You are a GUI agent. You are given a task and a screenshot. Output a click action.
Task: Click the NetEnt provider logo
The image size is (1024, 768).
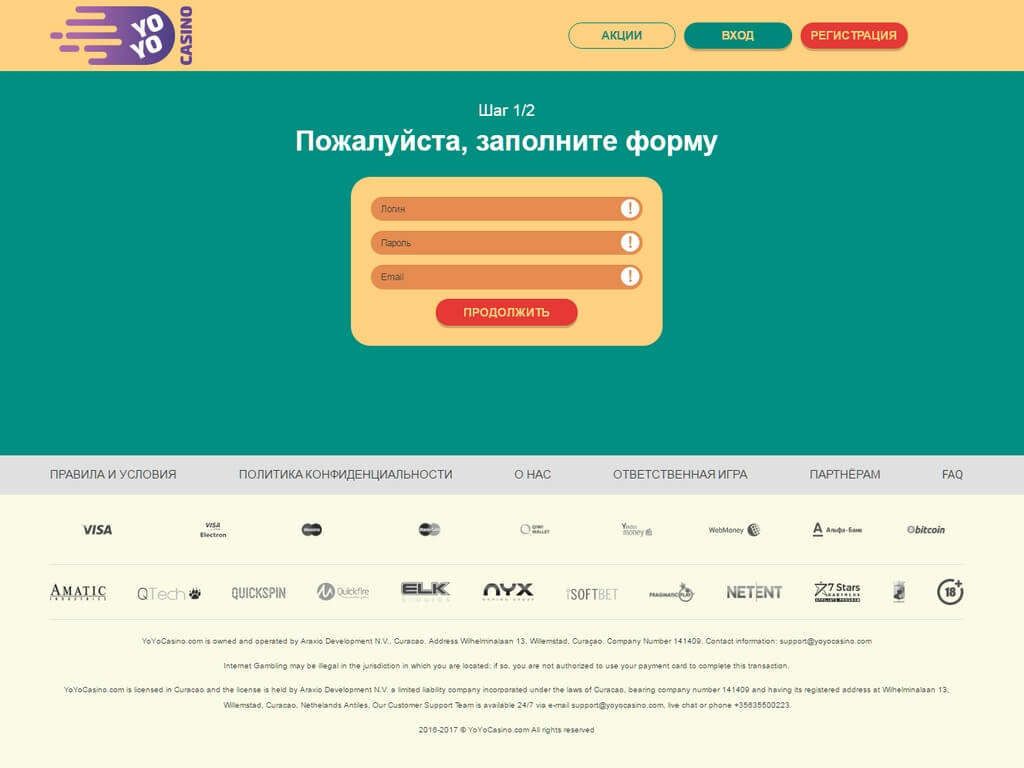753,592
